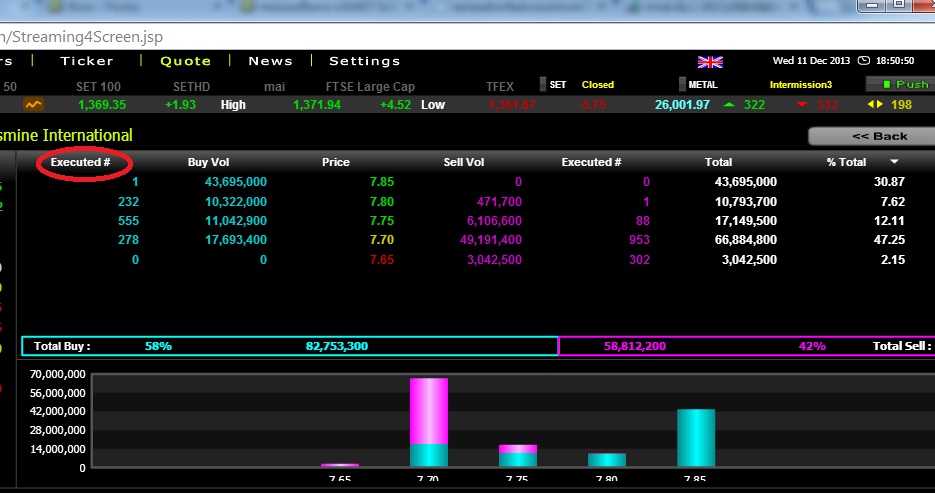This screenshot has width=935, height=495.
Task: Click the yellow price 7.70 cell
Action: [382, 240]
